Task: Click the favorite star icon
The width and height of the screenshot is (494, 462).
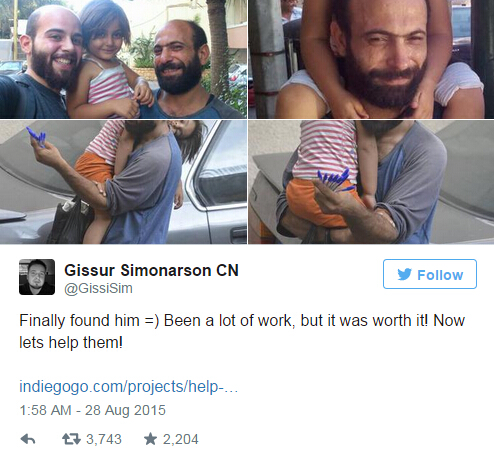Action: pos(150,439)
